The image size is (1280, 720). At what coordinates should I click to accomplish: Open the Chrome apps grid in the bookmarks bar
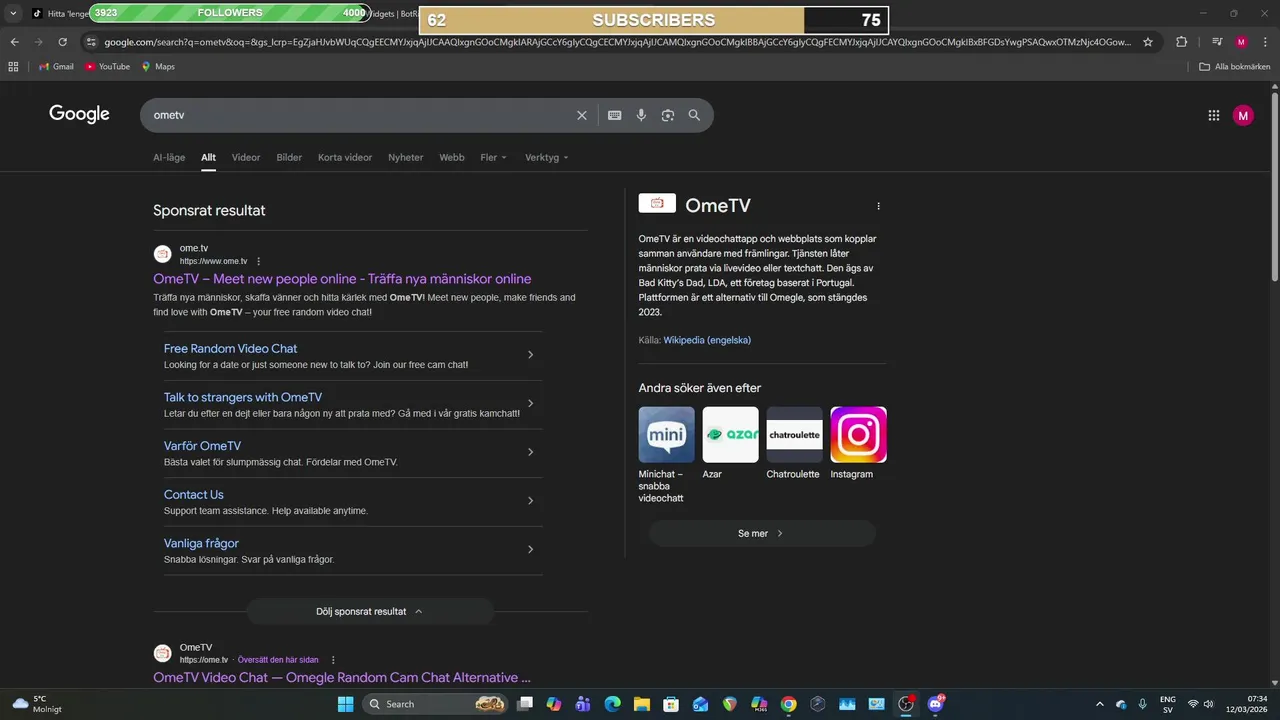(13, 67)
